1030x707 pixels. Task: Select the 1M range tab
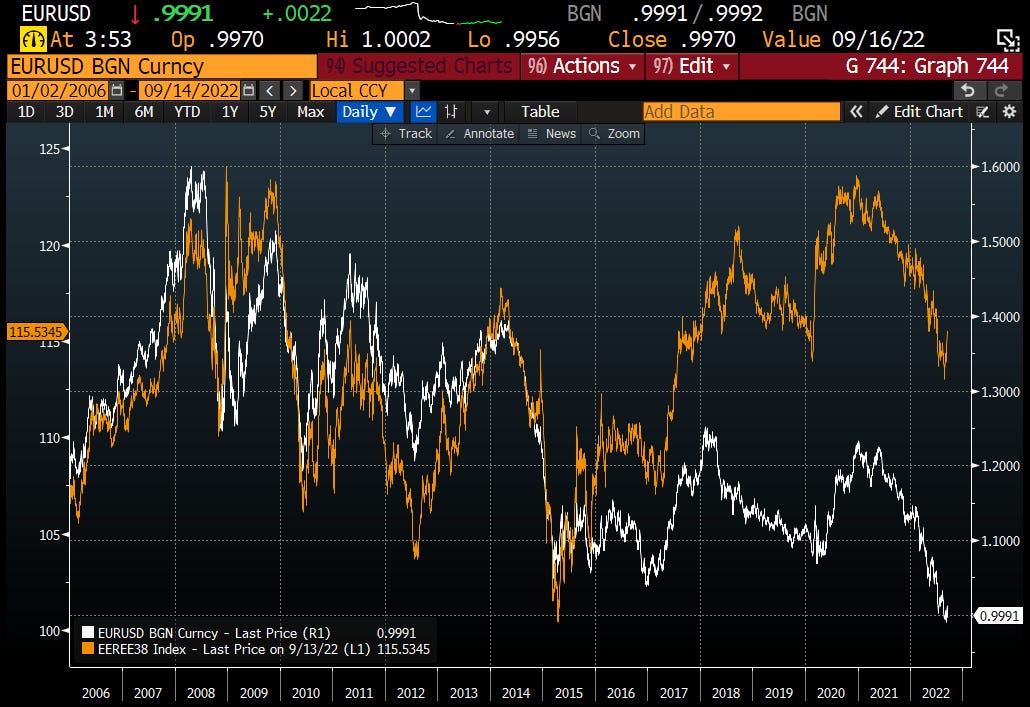[104, 112]
